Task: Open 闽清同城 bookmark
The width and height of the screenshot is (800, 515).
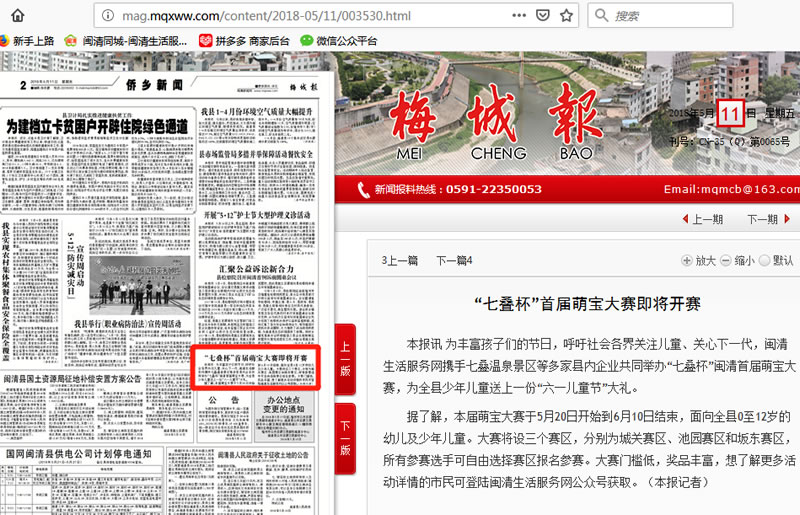Action: (125, 41)
